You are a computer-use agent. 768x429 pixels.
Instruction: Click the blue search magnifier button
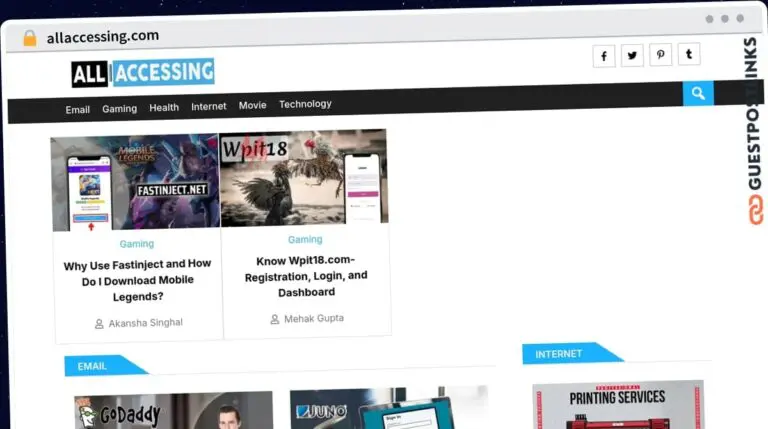[698, 94]
